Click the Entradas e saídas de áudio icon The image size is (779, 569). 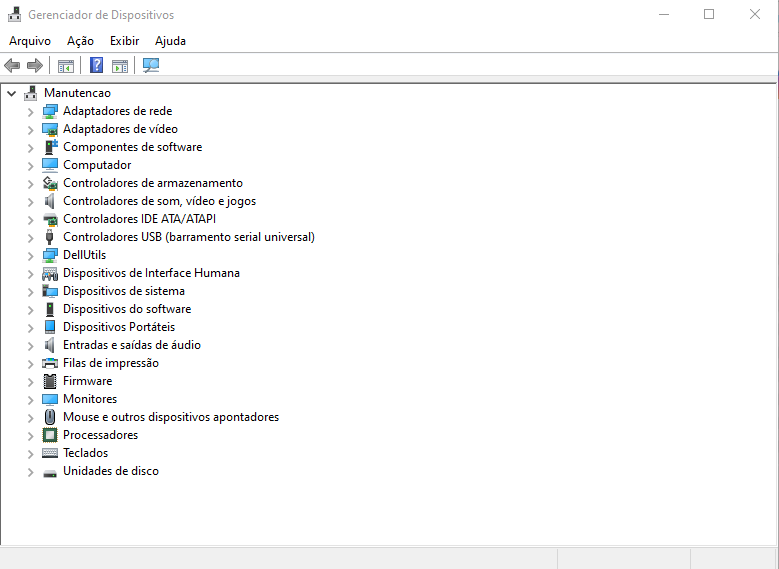point(50,345)
